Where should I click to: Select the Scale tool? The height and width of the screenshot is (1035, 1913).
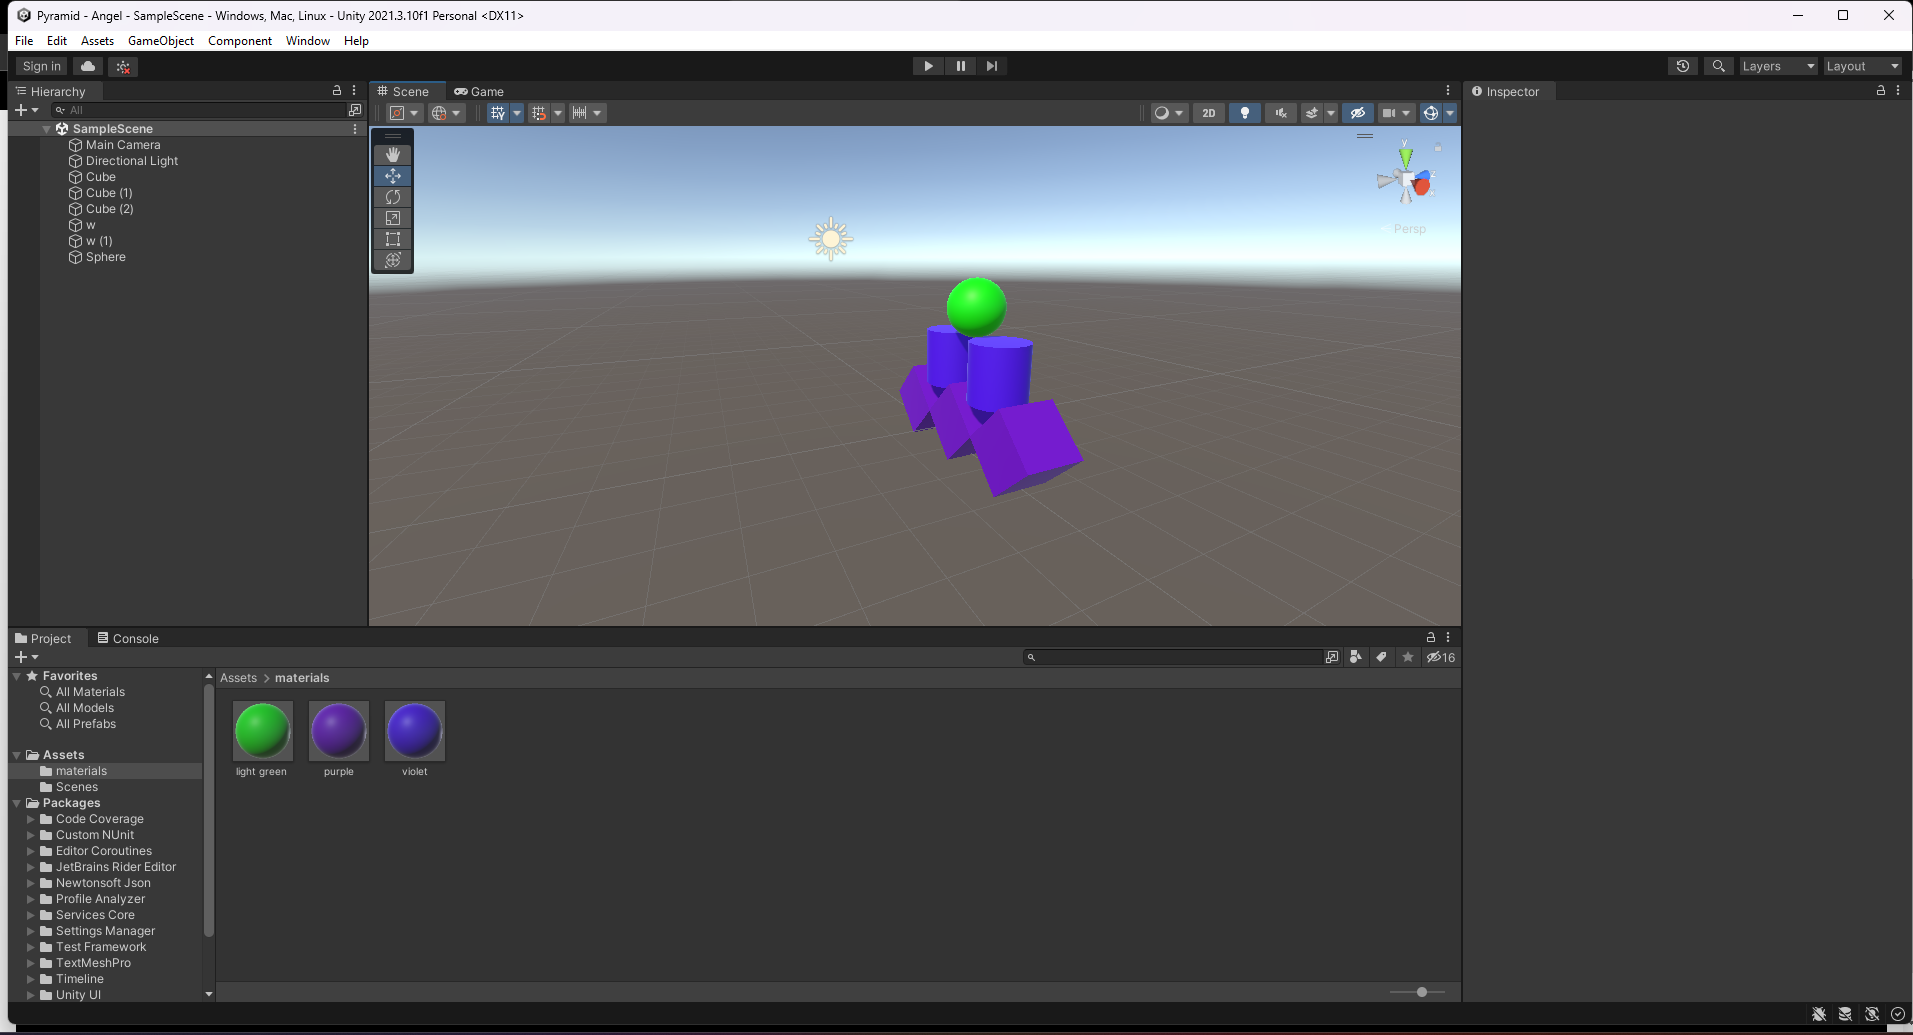393,218
